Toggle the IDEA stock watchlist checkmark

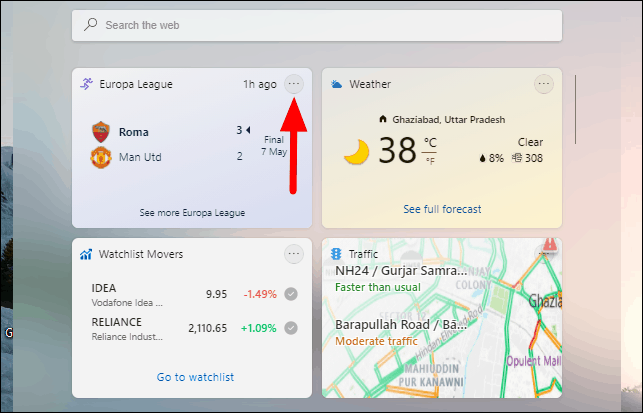(x=291, y=294)
